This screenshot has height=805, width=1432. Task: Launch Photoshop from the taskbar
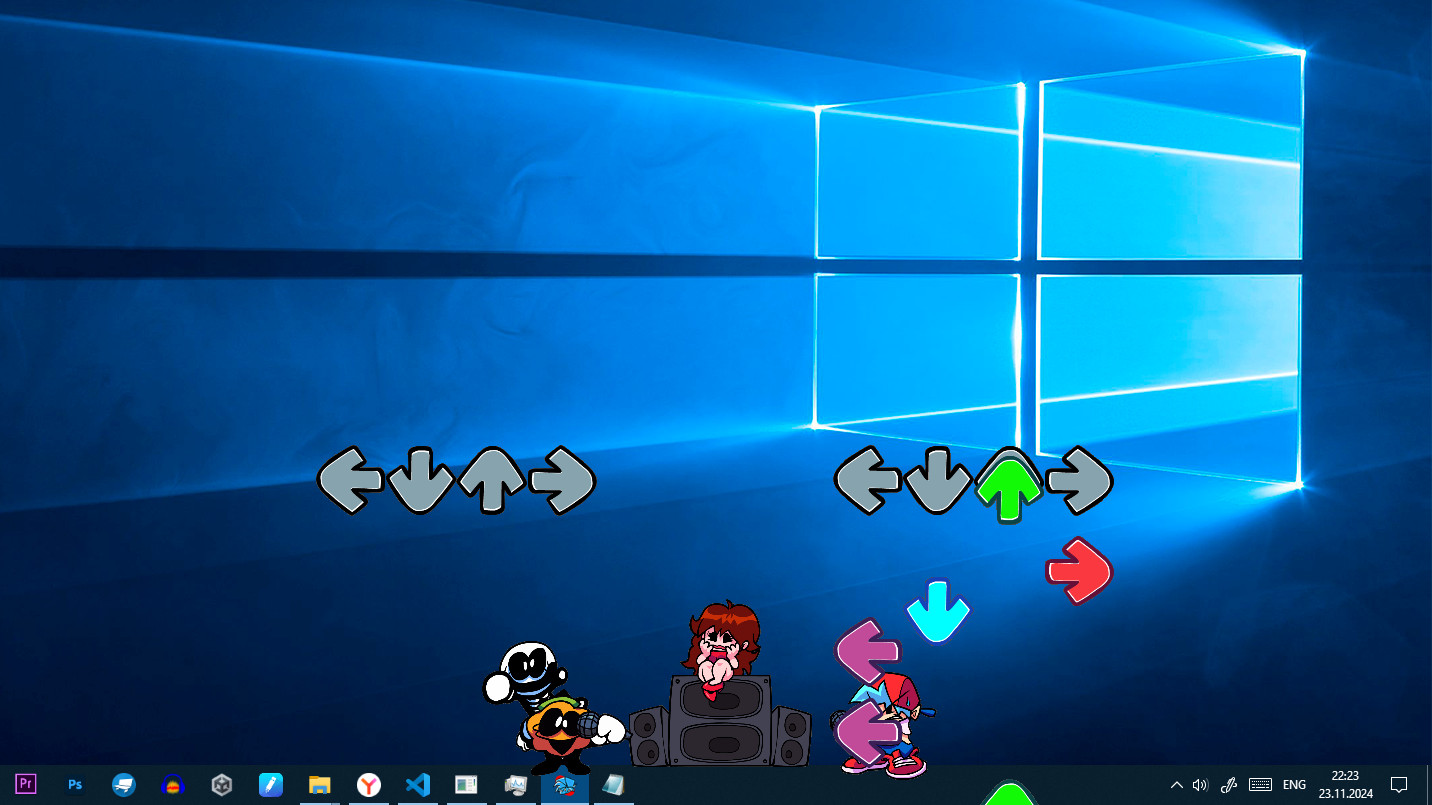(75, 784)
